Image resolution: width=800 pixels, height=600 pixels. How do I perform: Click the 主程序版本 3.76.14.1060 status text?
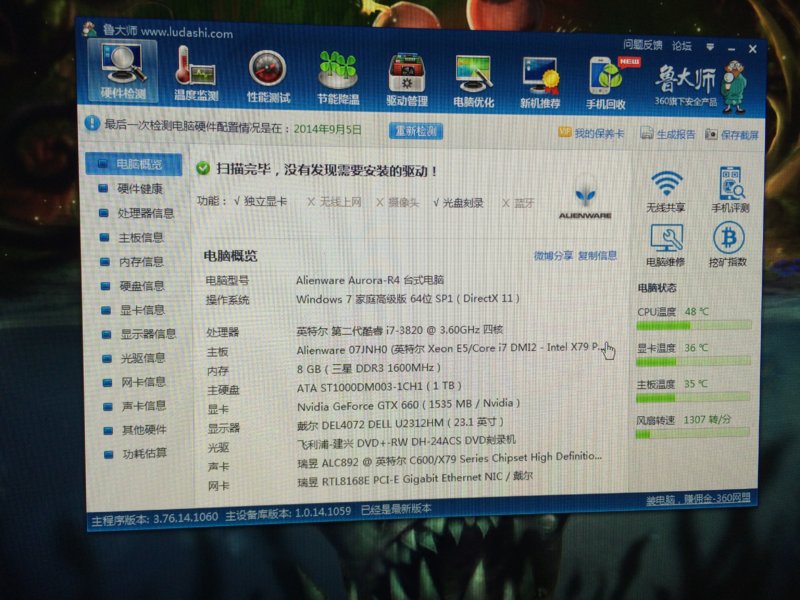[x=155, y=518]
